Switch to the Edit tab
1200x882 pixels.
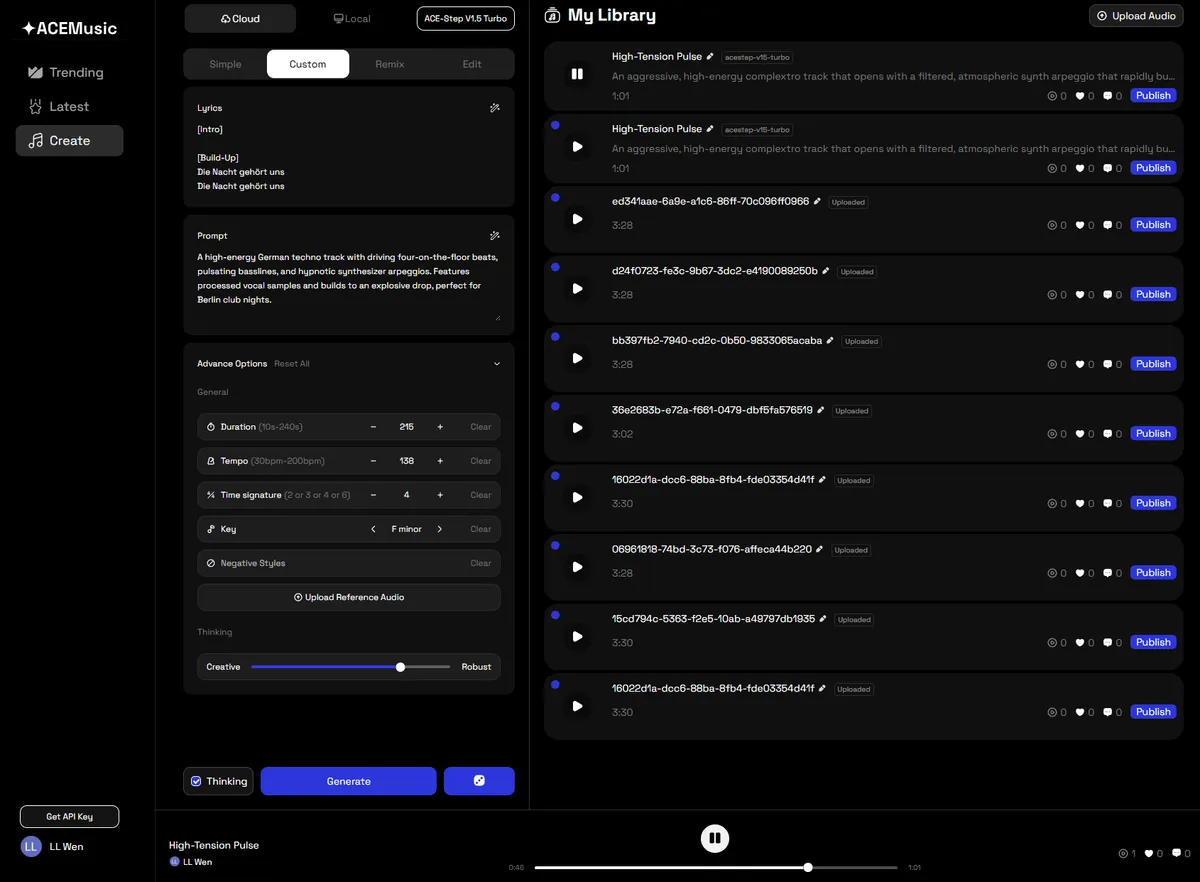(x=472, y=64)
